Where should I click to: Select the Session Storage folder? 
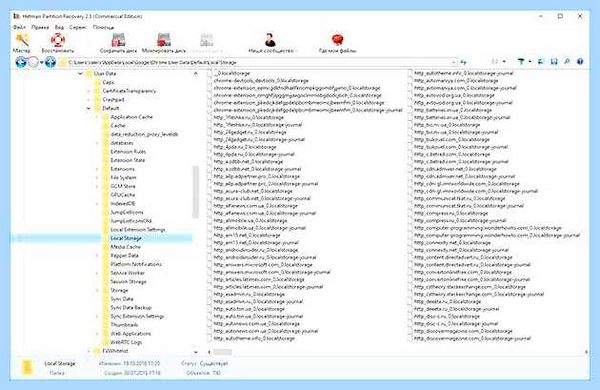click(128, 282)
